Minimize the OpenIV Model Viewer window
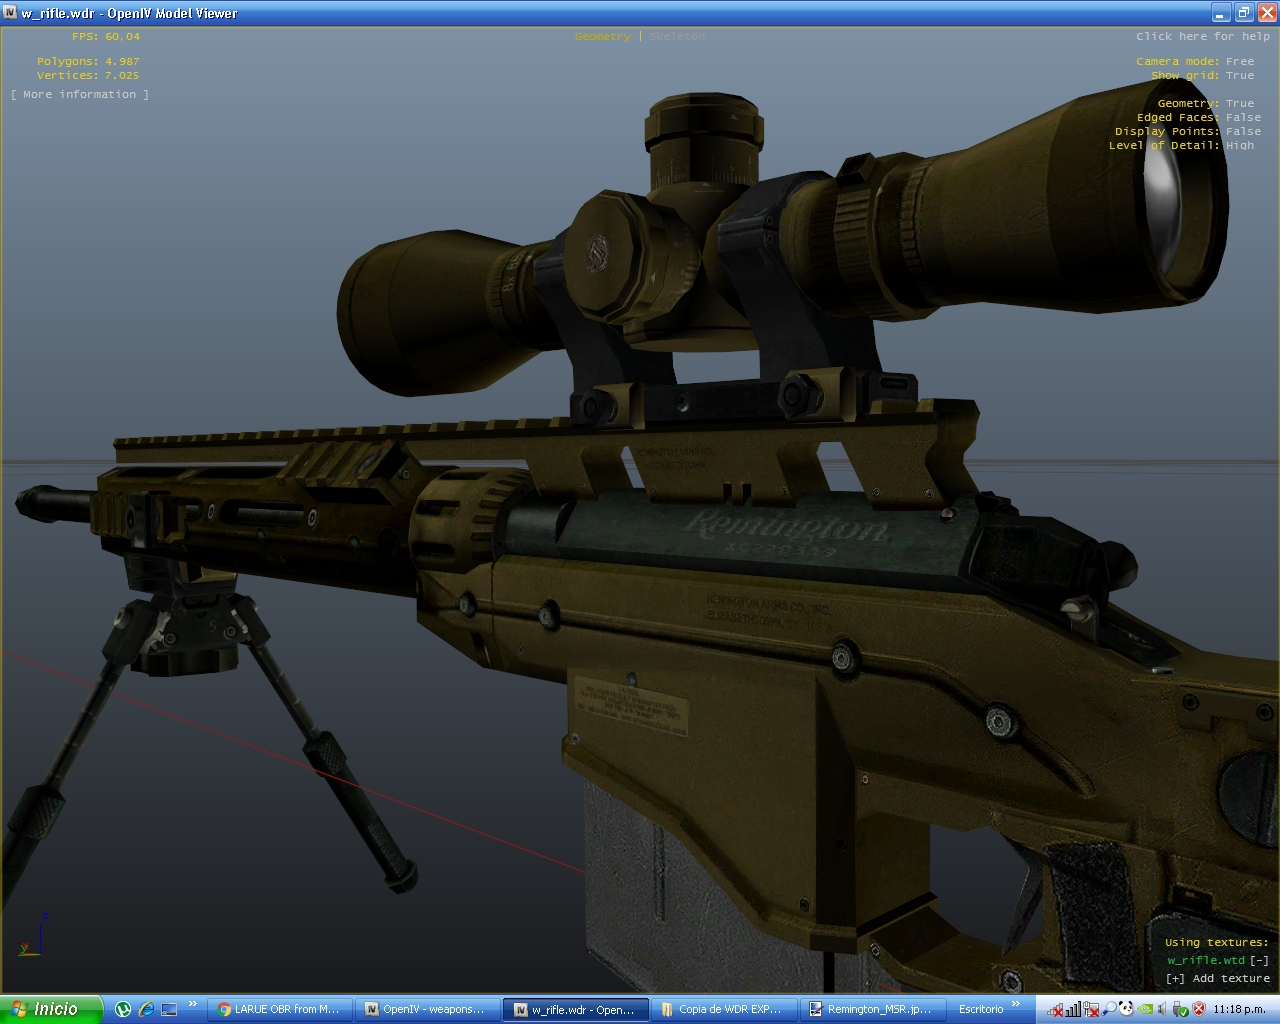This screenshot has height=1024, width=1280. [x=1221, y=13]
